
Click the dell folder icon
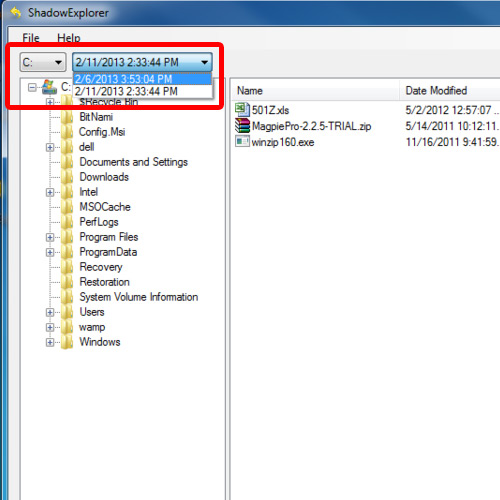67,147
